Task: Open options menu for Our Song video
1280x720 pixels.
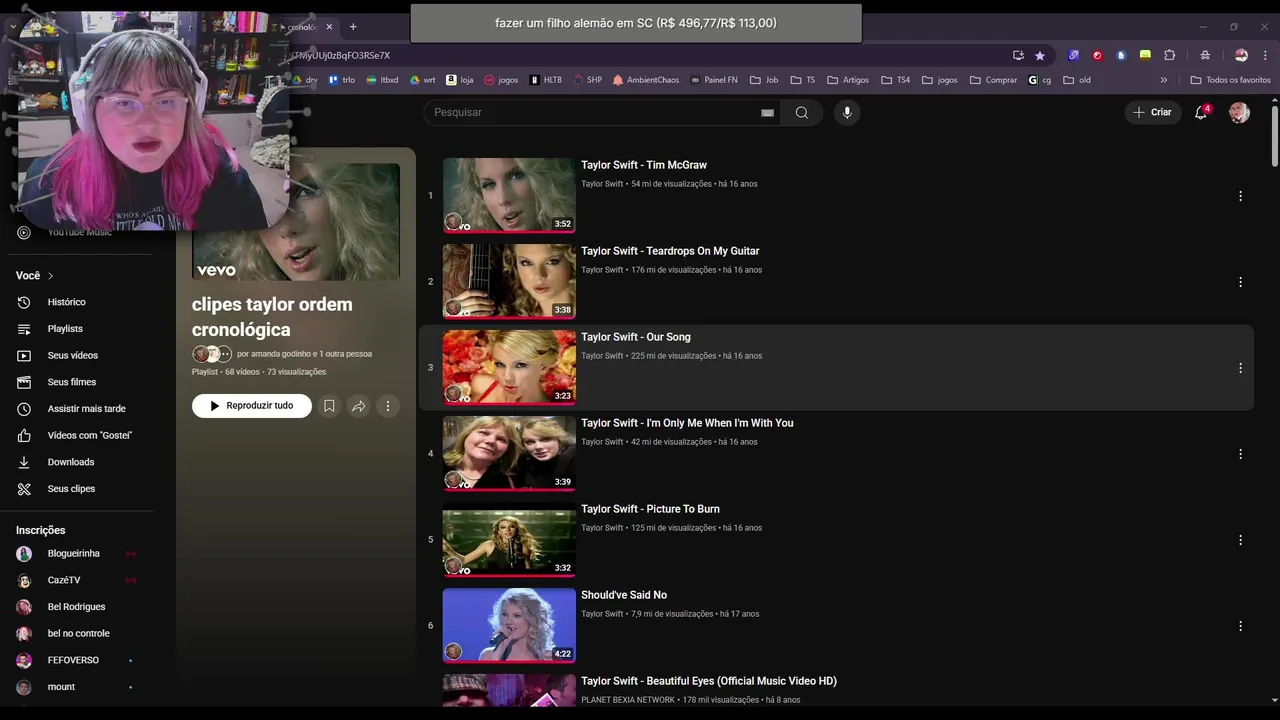Action: (x=1240, y=368)
